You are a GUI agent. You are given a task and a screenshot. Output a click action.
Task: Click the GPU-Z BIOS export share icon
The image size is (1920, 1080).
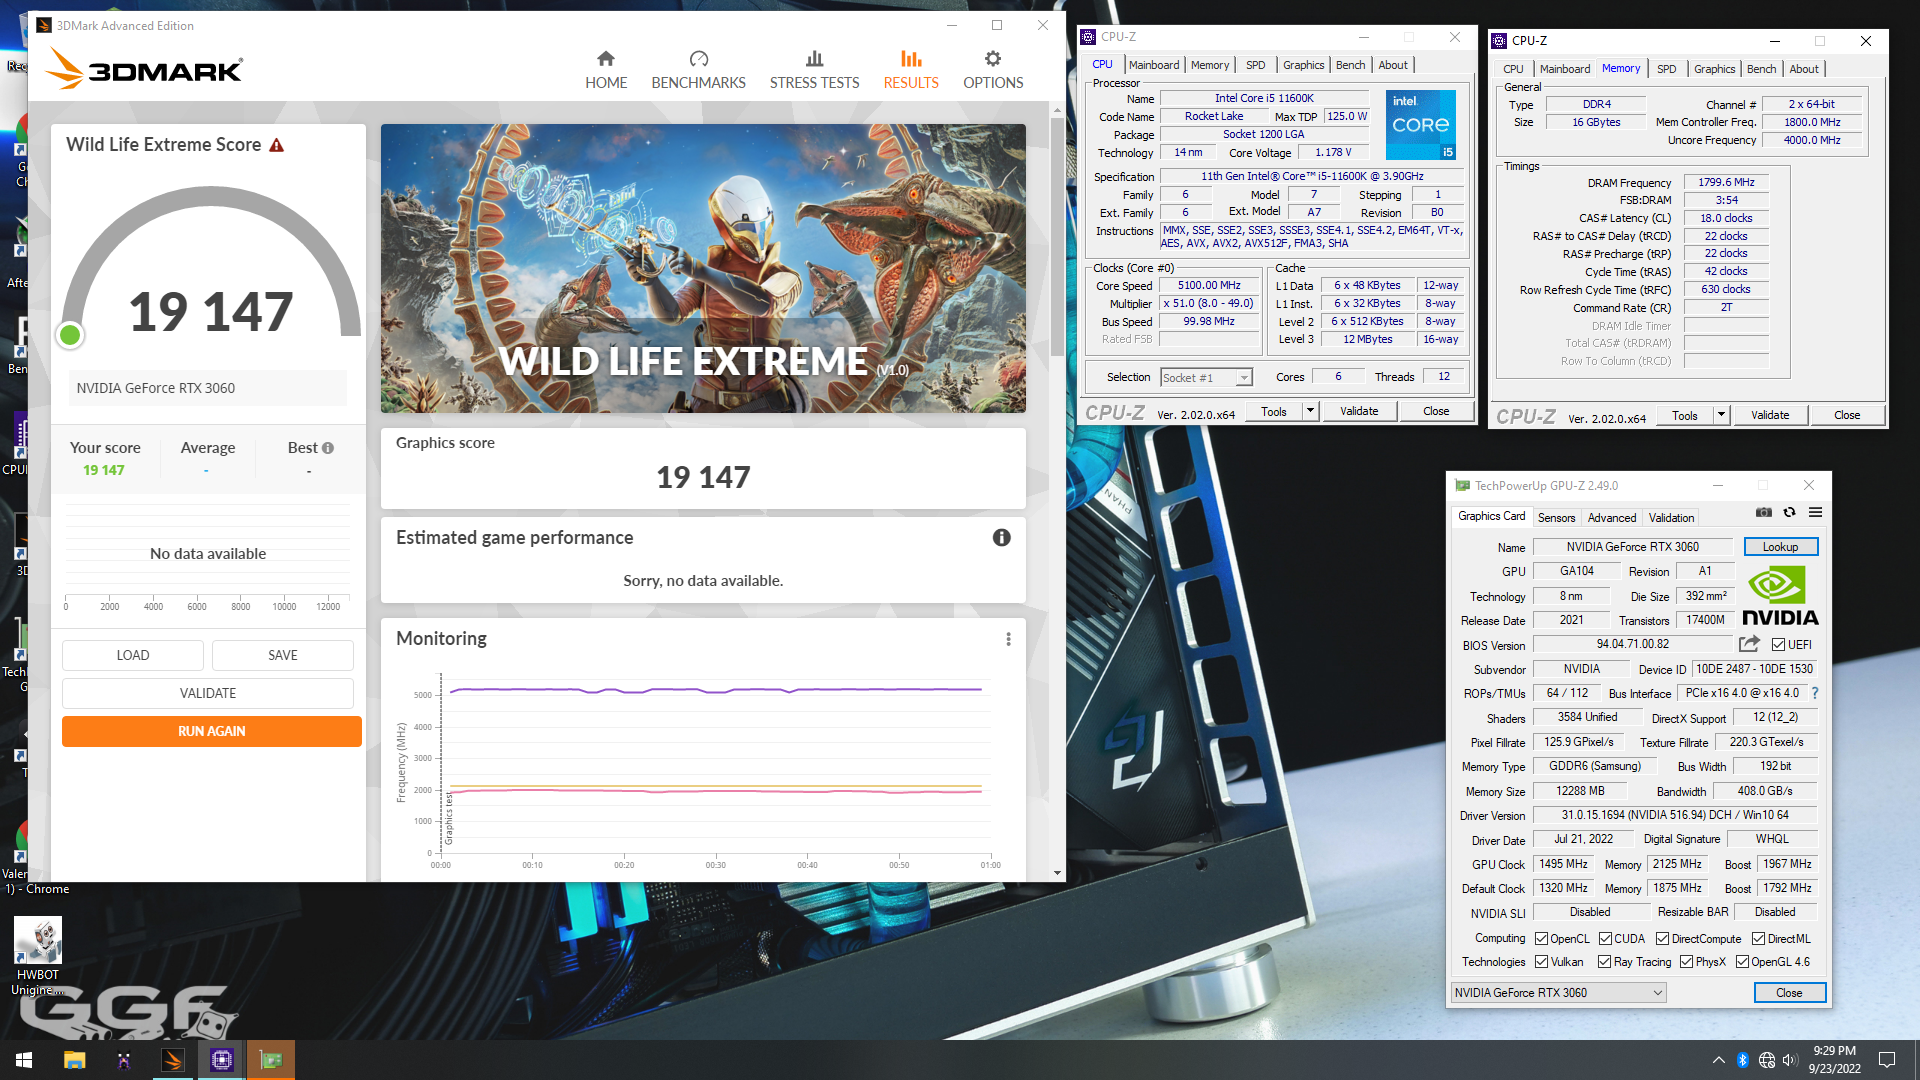[x=1749, y=645]
